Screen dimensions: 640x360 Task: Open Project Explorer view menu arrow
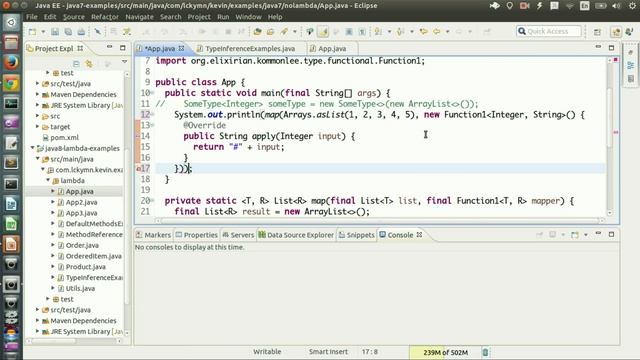pos(124,62)
